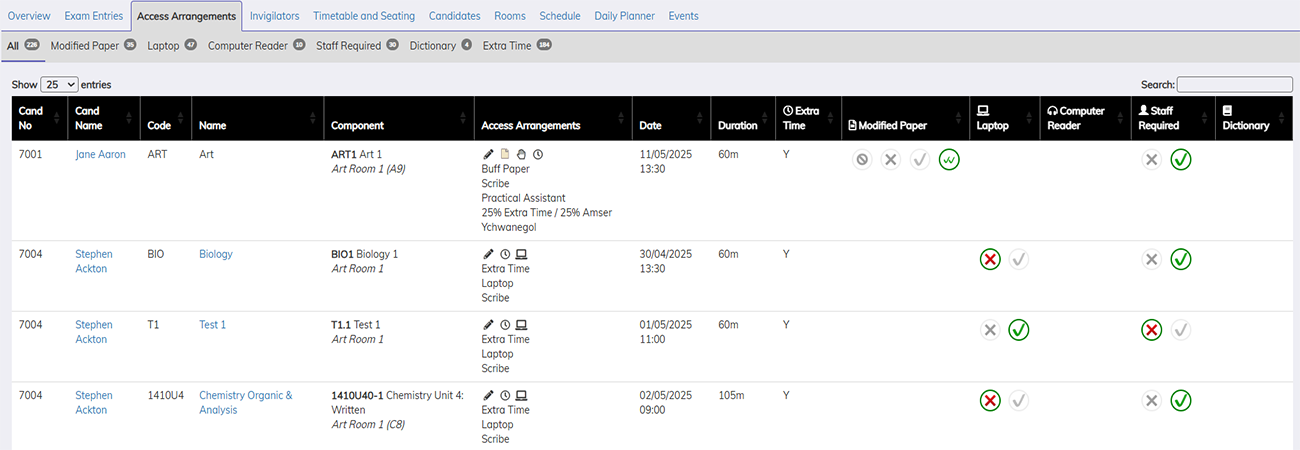The height and width of the screenshot is (450, 1300).
Task: Open candidate Jane Aaron's link
Action: coord(101,155)
